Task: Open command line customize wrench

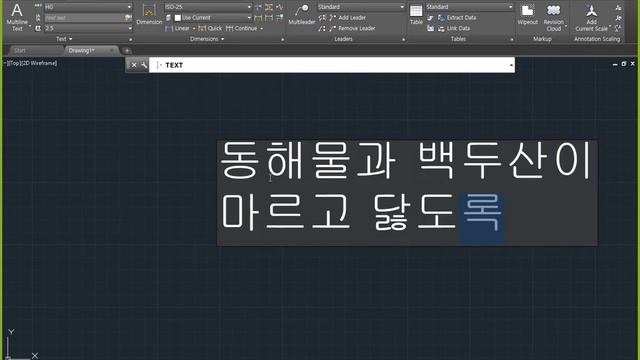Action: tap(144, 65)
